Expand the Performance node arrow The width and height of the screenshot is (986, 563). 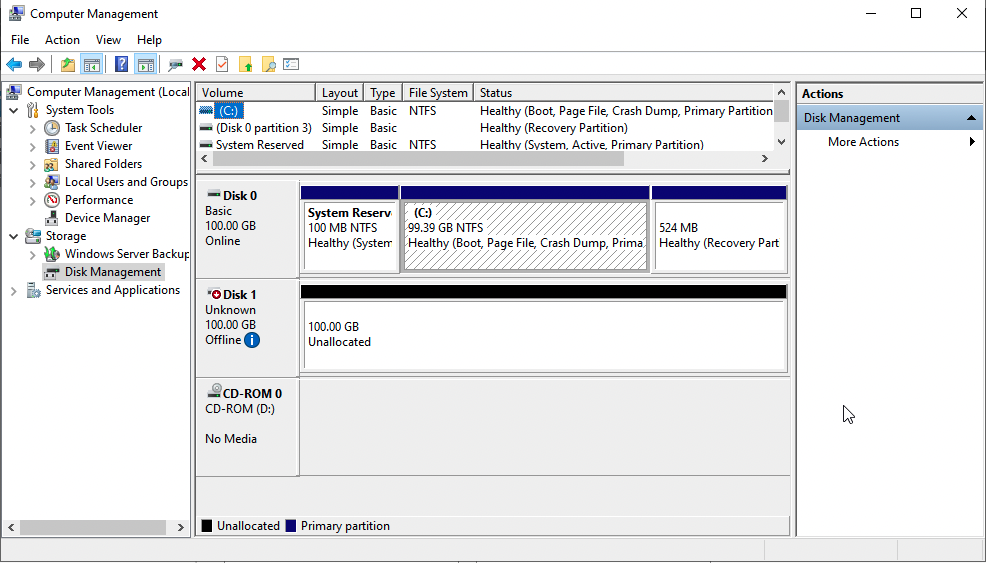point(33,201)
